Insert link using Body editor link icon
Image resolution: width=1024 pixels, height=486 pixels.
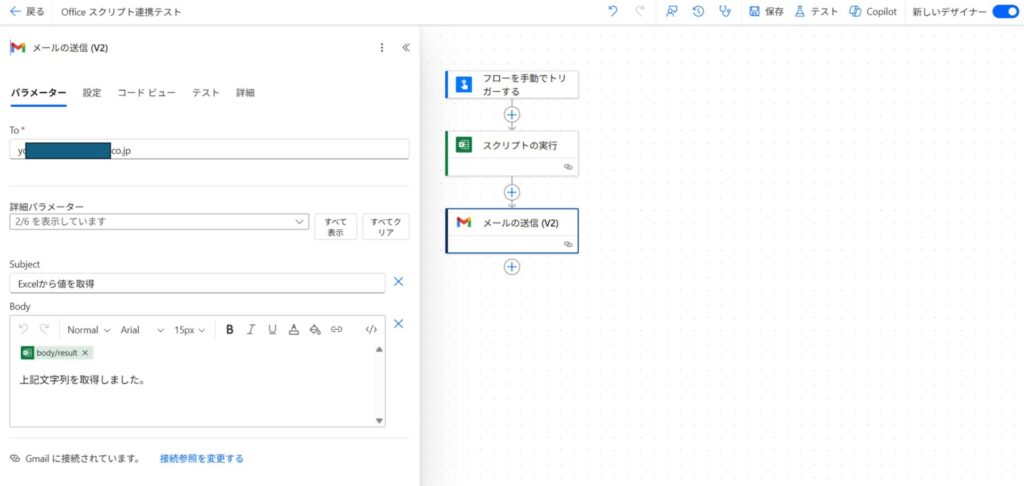point(337,329)
